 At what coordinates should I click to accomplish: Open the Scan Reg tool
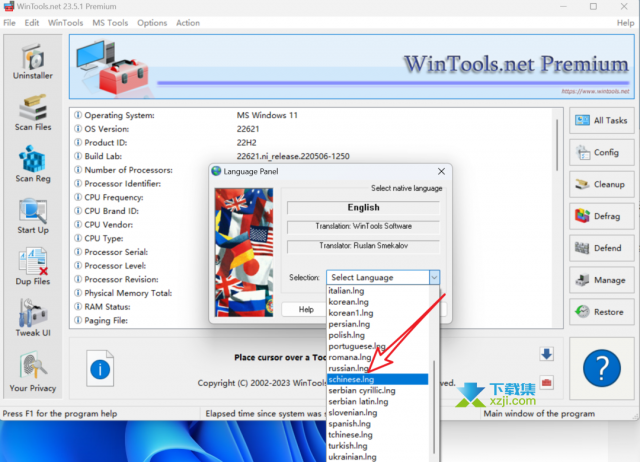(x=33, y=164)
